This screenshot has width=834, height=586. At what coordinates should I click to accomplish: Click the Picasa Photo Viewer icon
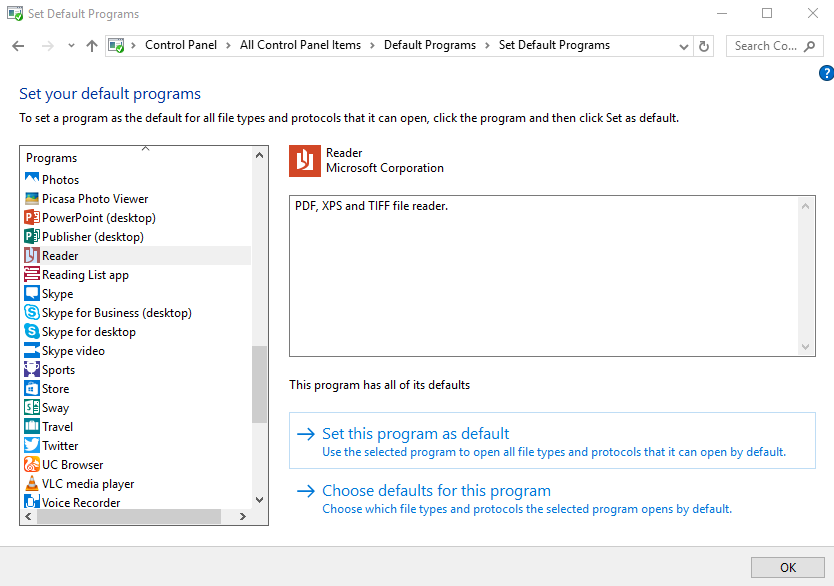tap(32, 198)
